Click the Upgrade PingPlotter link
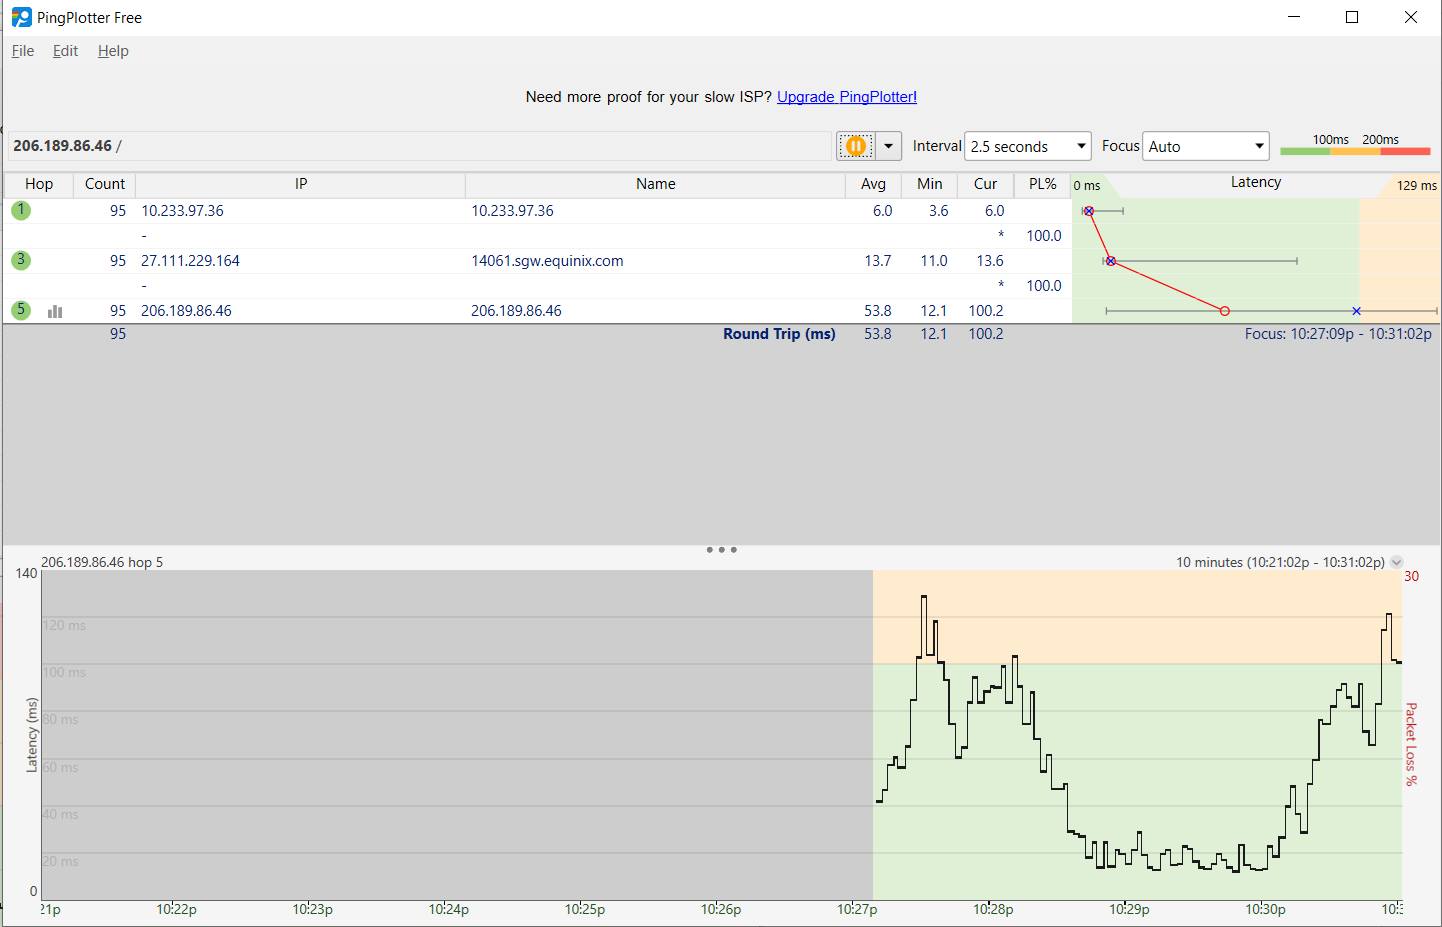Image resolution: width=1442 pixels, height=927 pixels. tap(846, 97)
